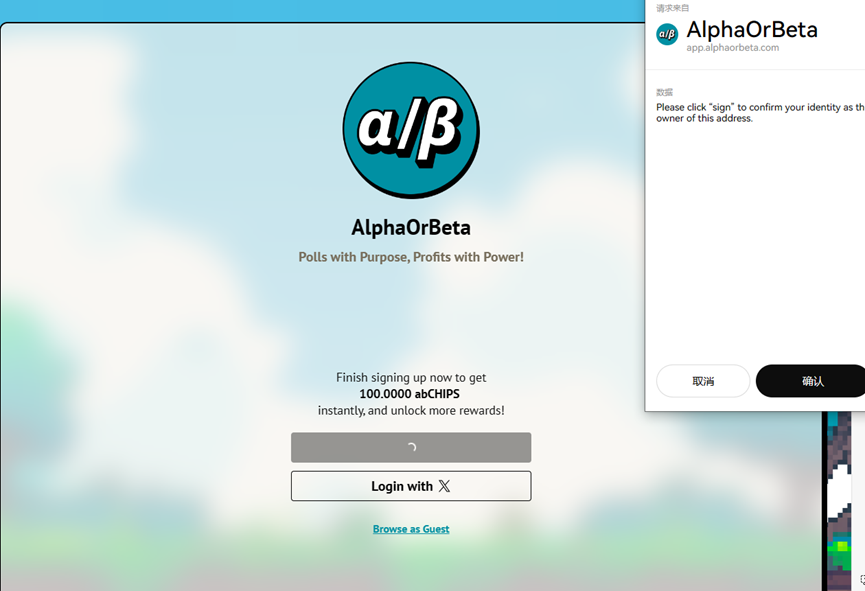Click the unlock more rewards text

(411, 411)
